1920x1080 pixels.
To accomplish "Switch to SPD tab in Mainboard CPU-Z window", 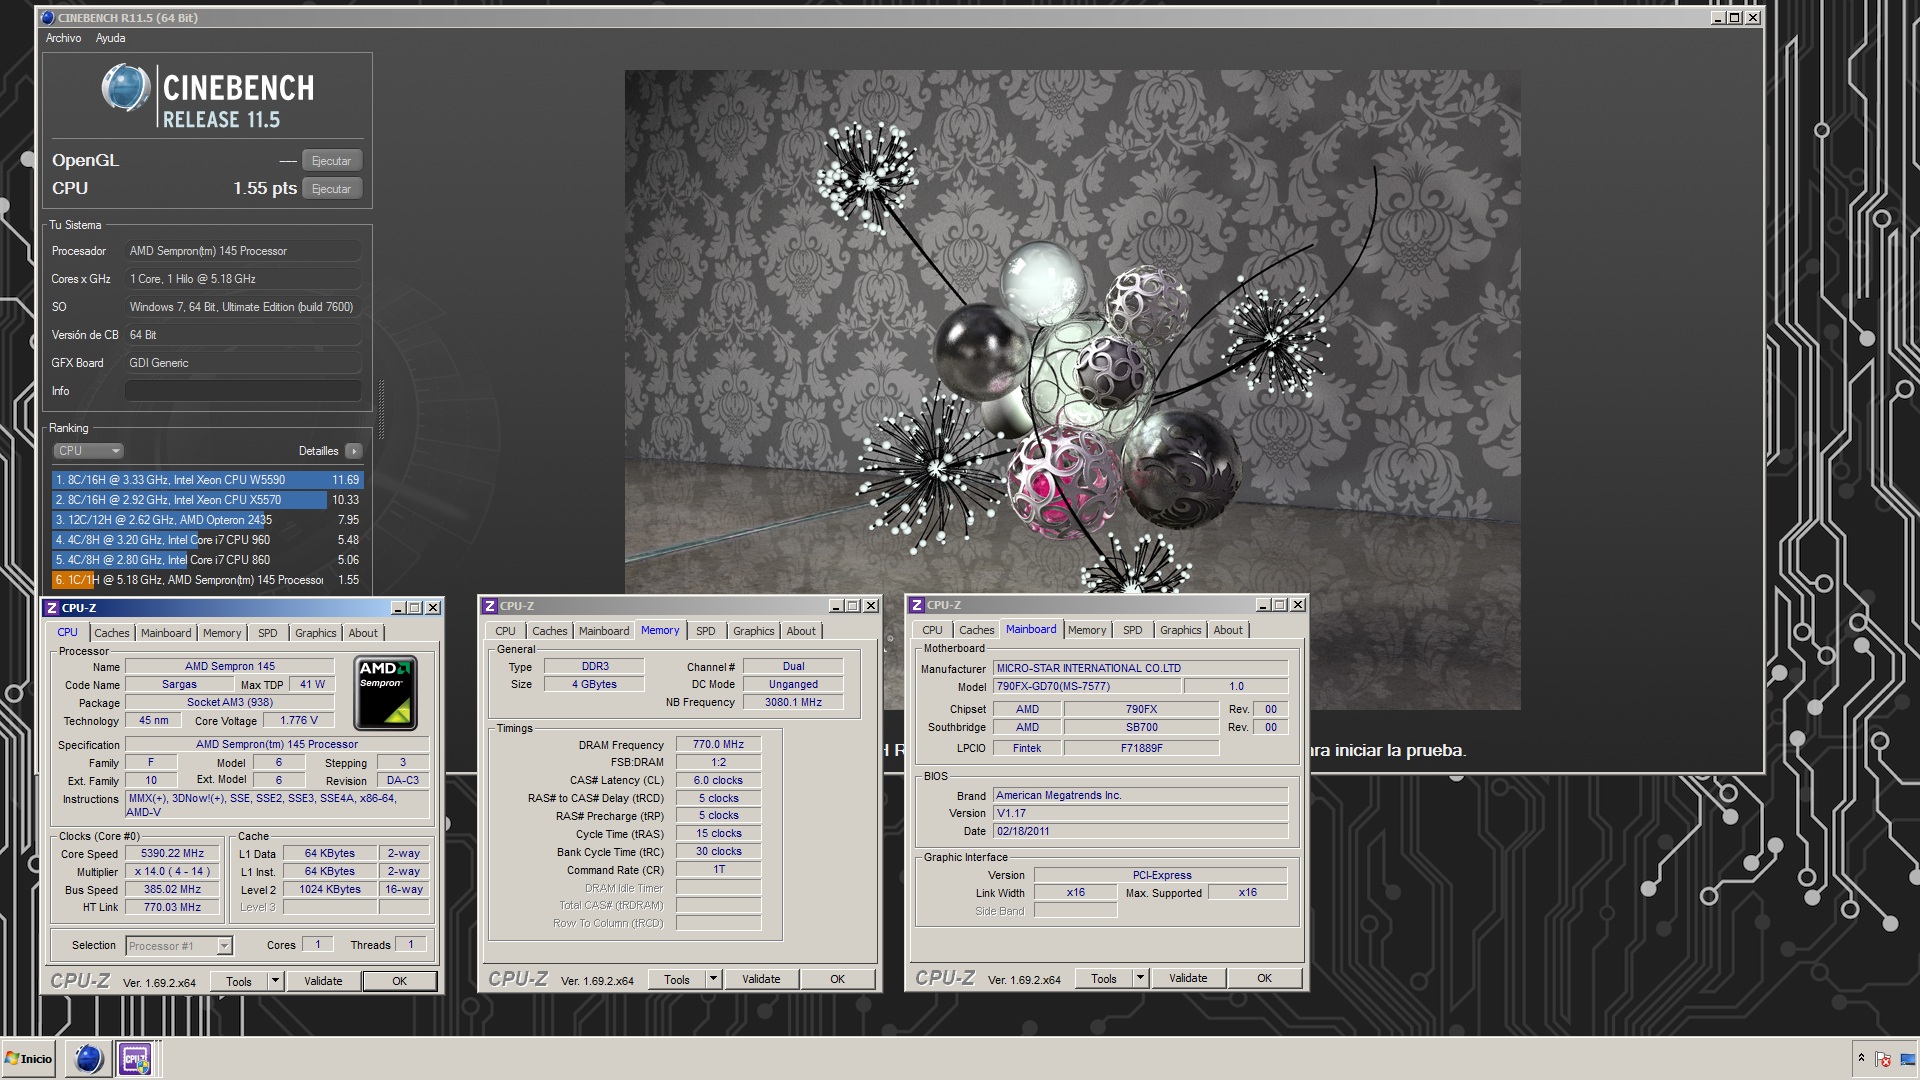I will tap(1133, 630).
